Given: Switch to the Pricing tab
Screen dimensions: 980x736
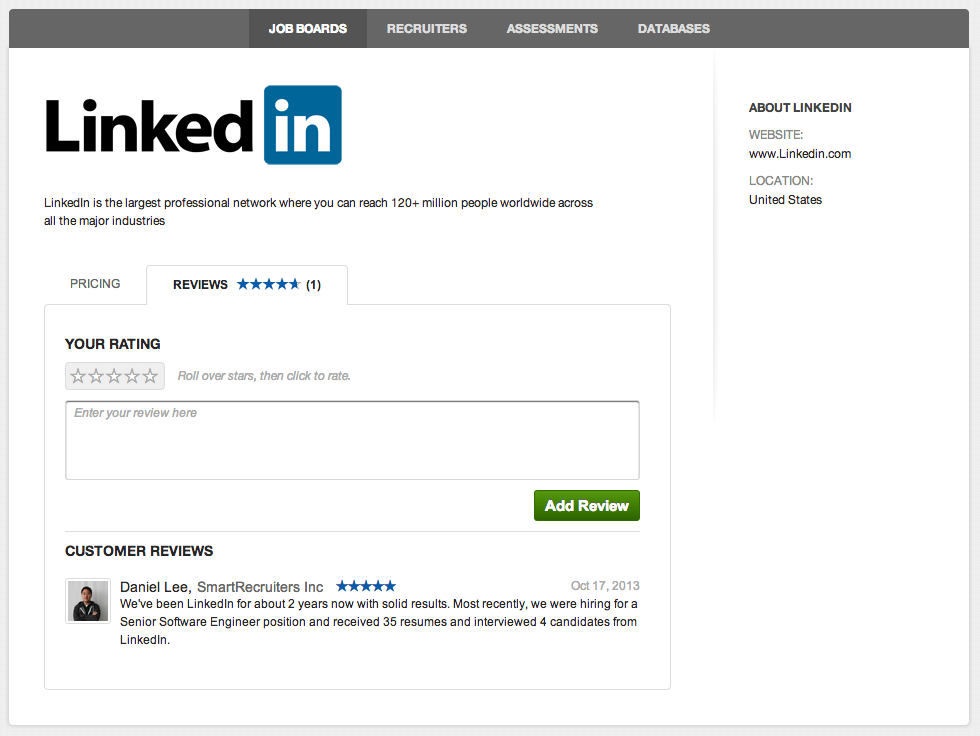Looking at the screenshot, I should [x=95, y=284].
